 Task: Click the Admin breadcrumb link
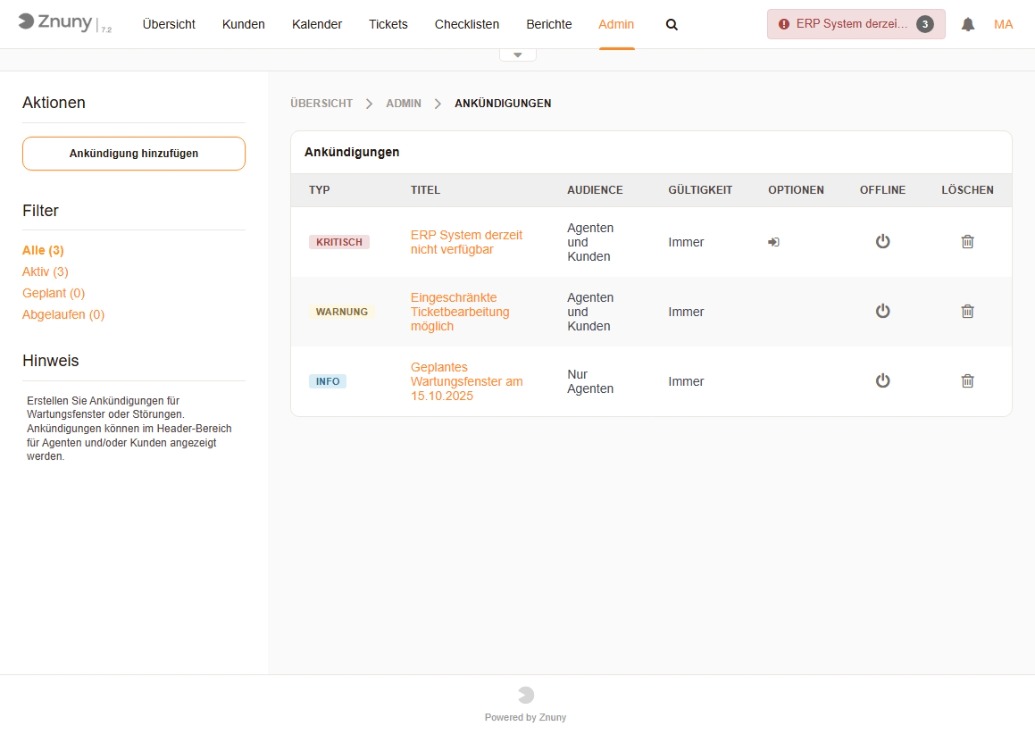[403, 103]
